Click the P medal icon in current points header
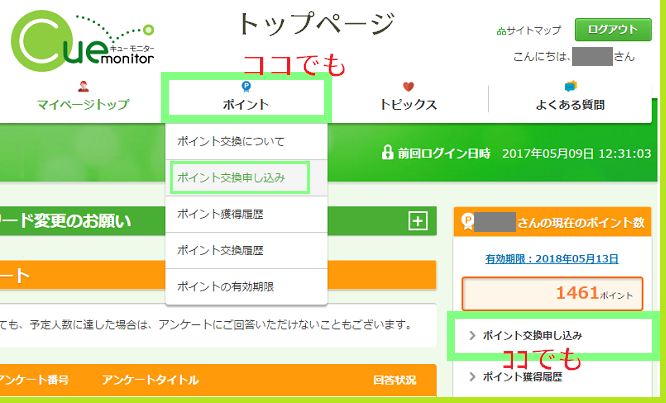The width and height of the screenshot is (666, 403). click(x=467, y=221)
